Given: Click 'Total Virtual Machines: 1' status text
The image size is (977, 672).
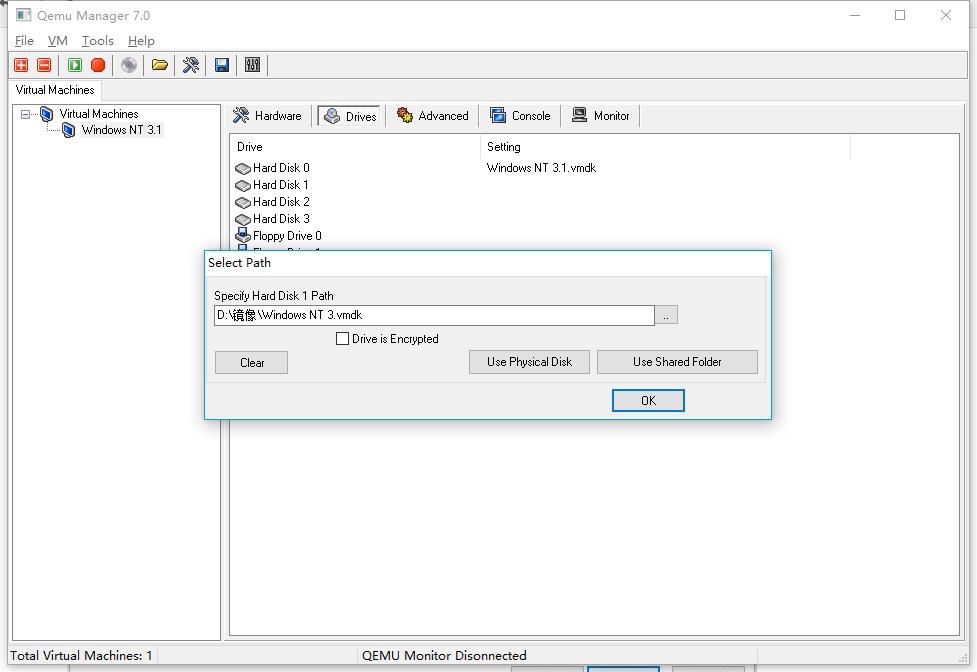Looking at the screenshot, I should point(81,655).
